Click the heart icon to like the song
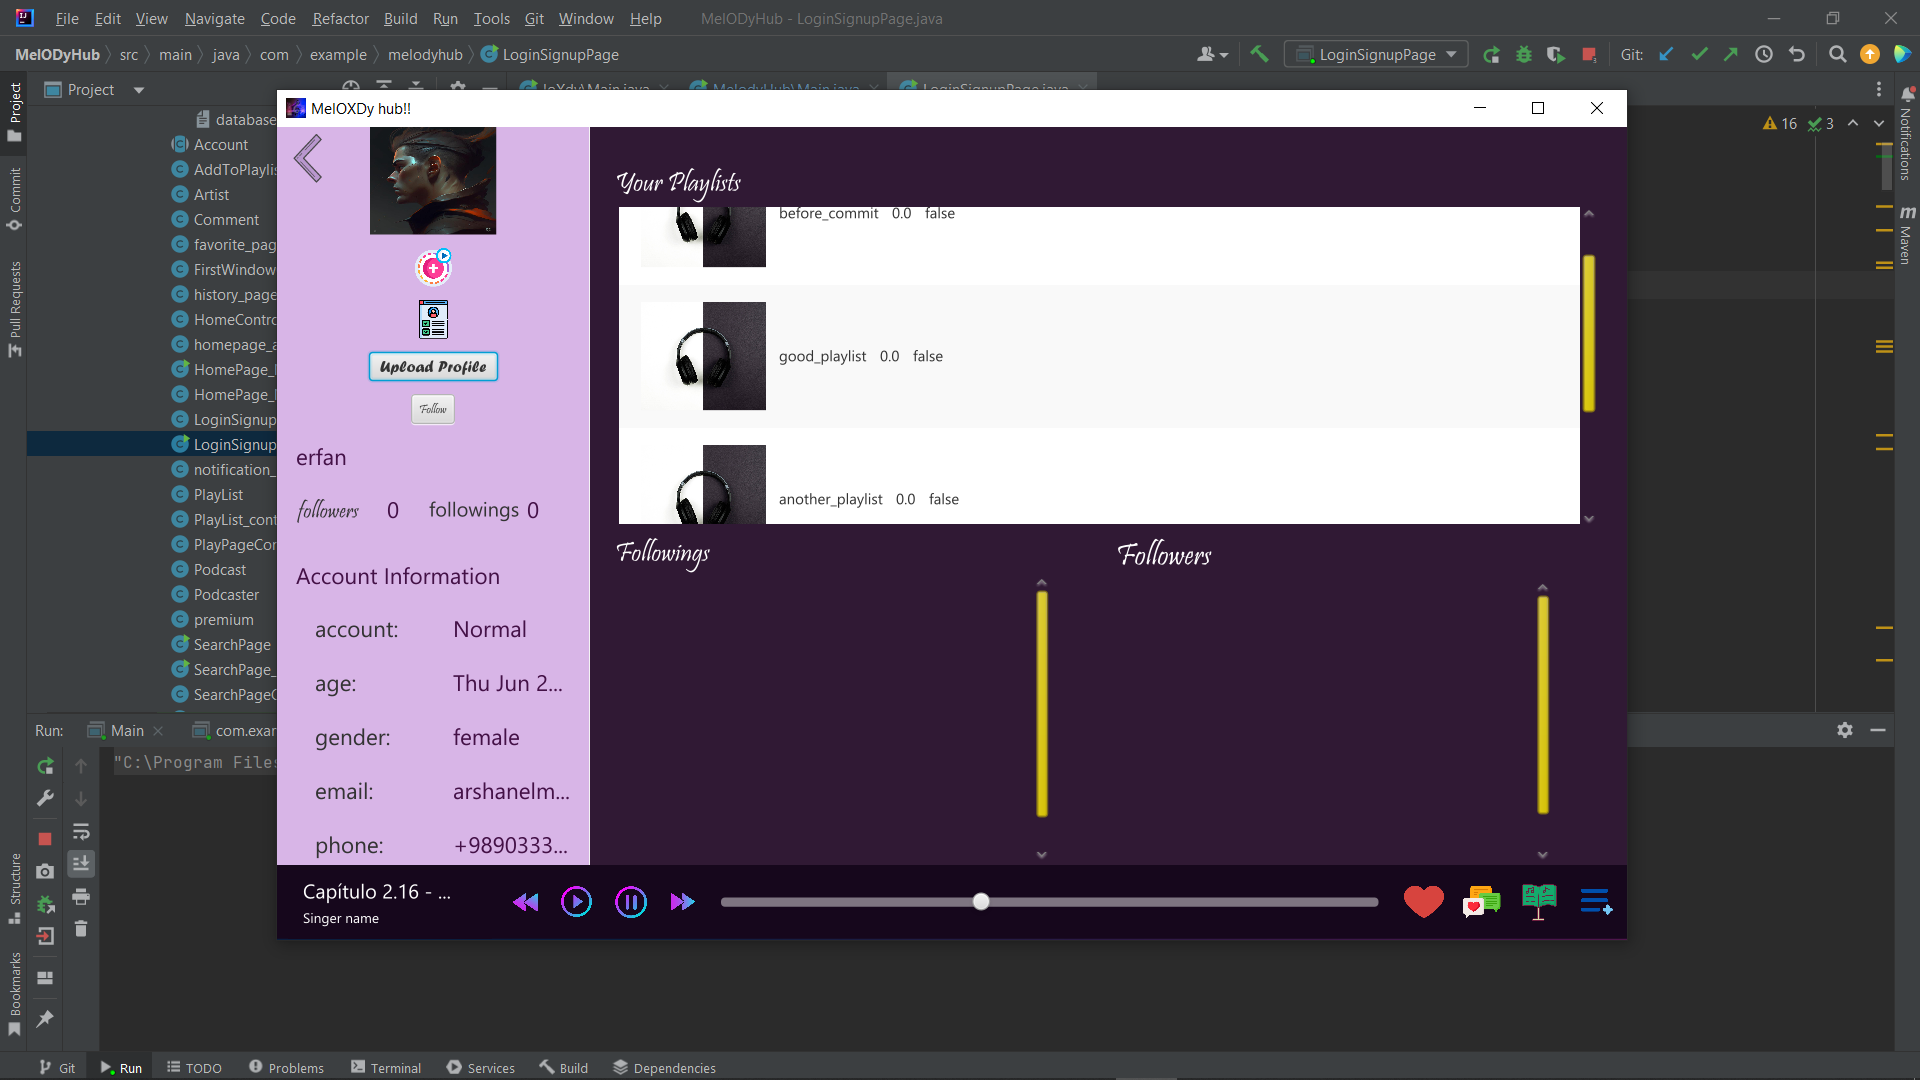Image resolution: width=1920 pixels, height=1080 pixels. point(1423,900)
